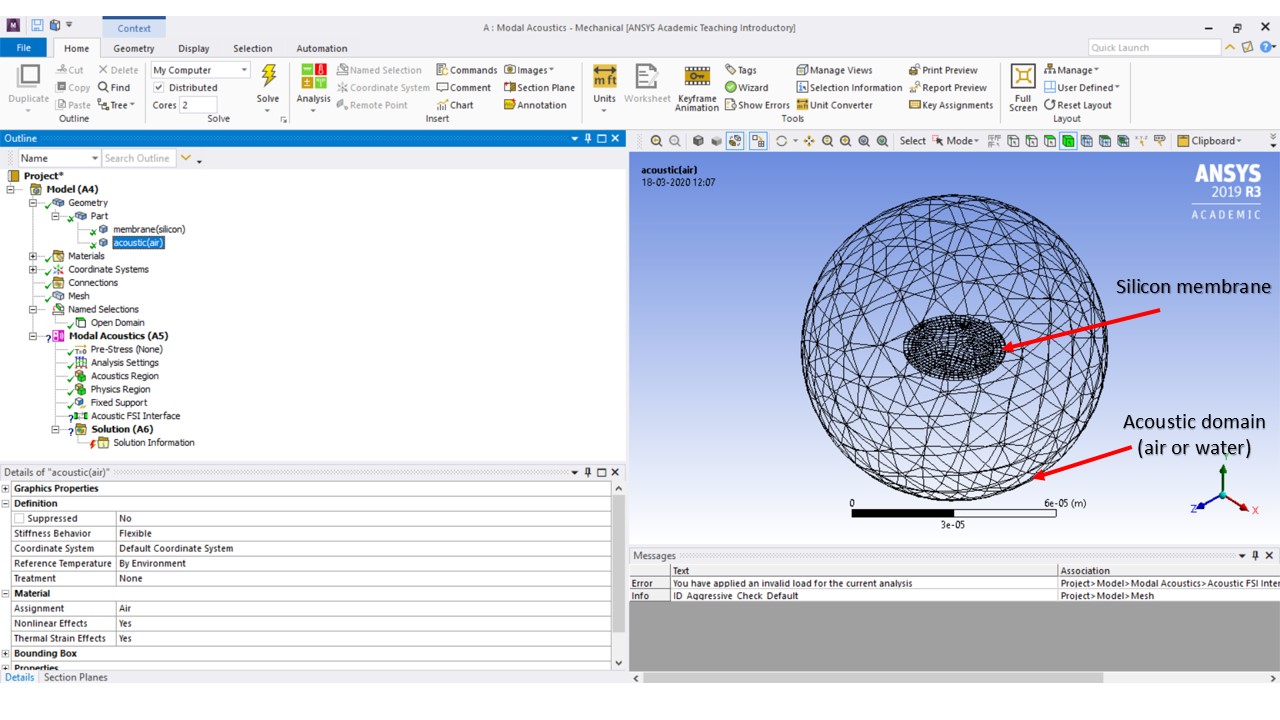Open the Clipboard dropdown

click(1210, 141)
